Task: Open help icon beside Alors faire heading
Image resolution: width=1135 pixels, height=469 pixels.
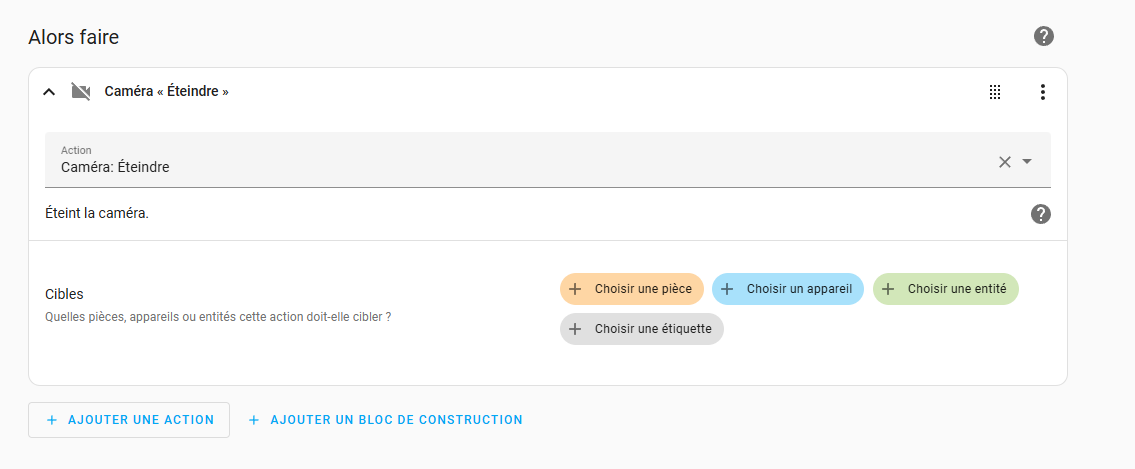Action: 1043,36
